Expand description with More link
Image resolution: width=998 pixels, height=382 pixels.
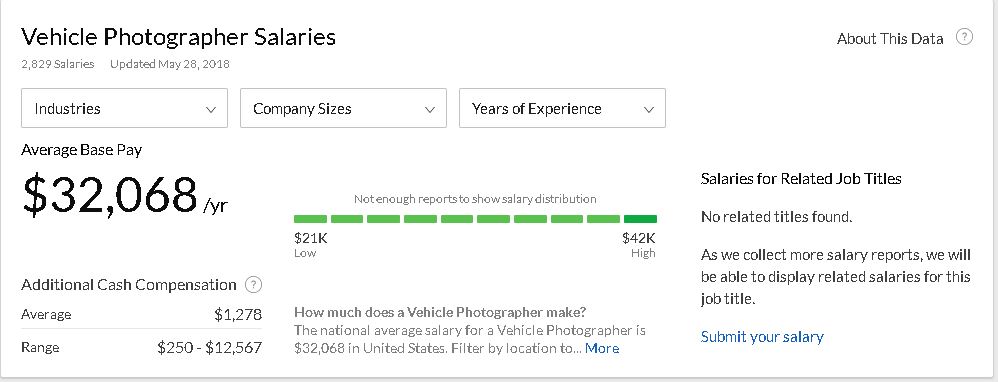[602, 348]
